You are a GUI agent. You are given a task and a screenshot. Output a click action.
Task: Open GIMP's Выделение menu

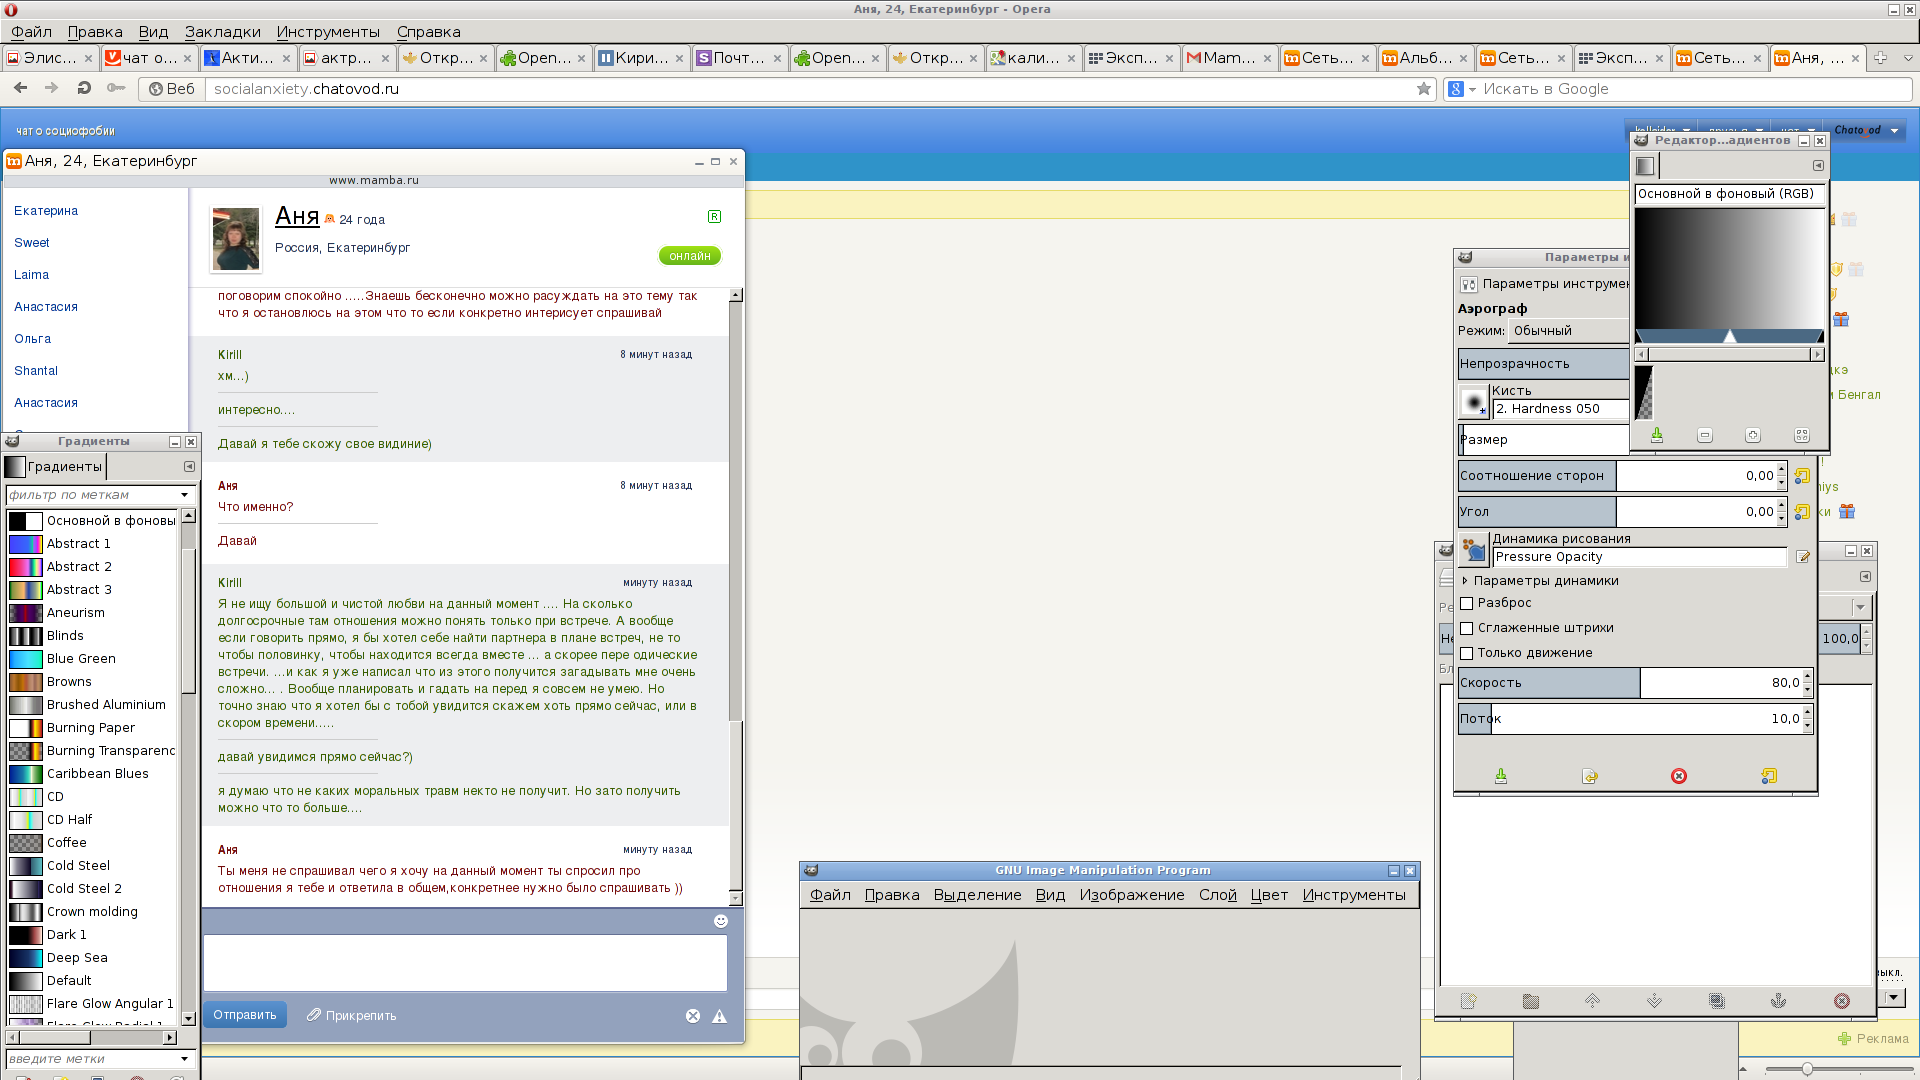pos(977,895)
